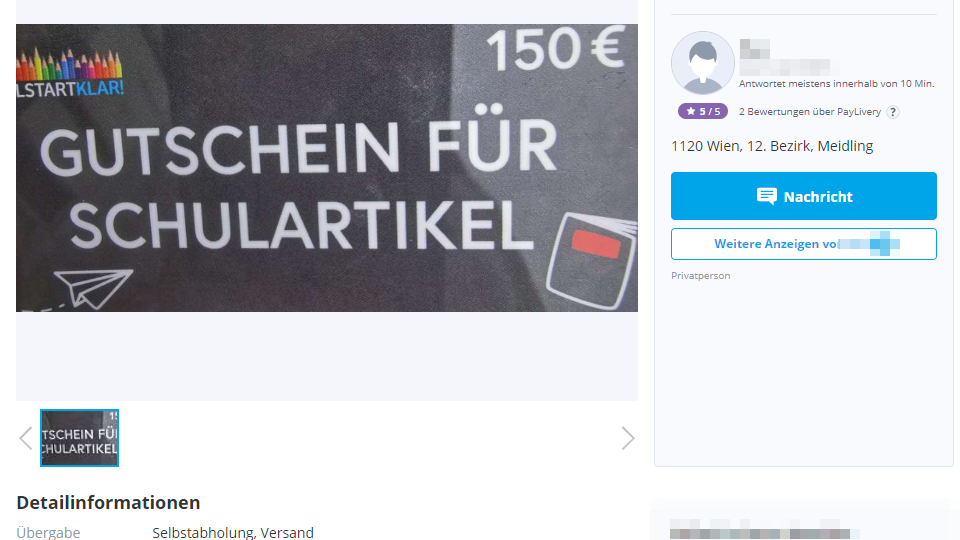The image size is (960, 540).
Task: Click the Detailinformationen section heading
Action: coord(108,503)
